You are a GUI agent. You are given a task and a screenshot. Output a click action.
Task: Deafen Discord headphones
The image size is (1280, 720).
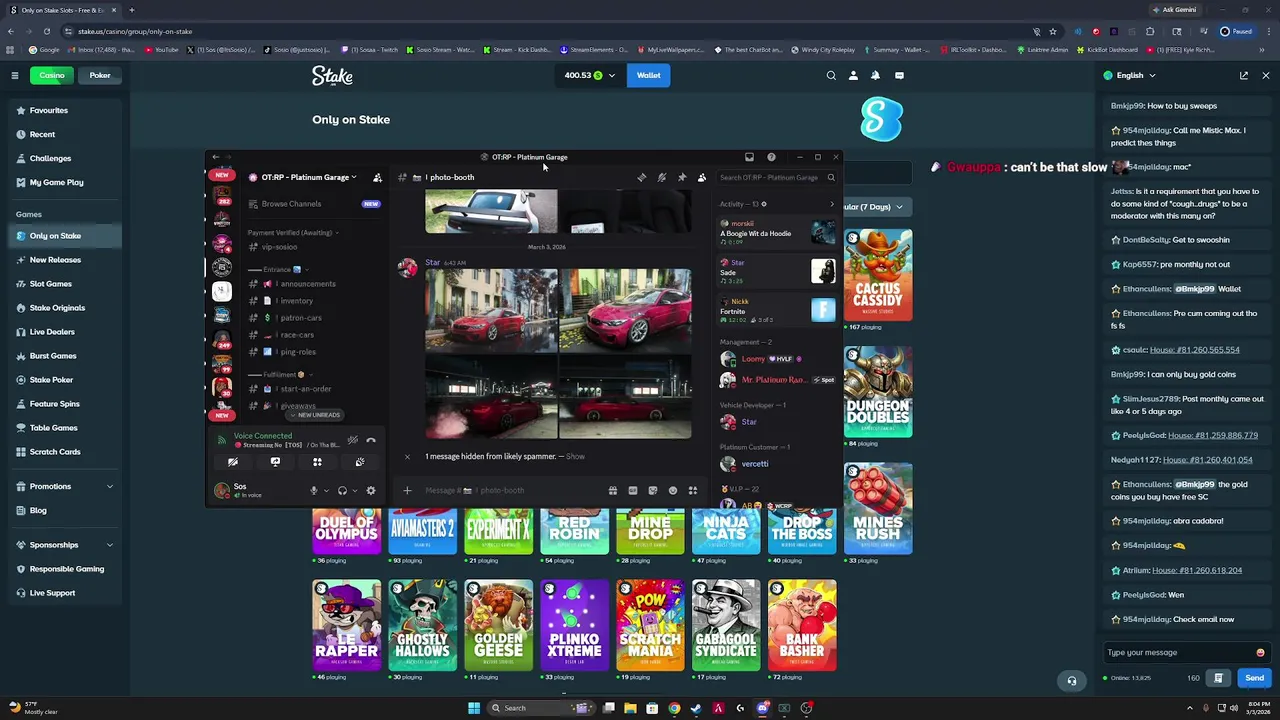tap(342, 490)
